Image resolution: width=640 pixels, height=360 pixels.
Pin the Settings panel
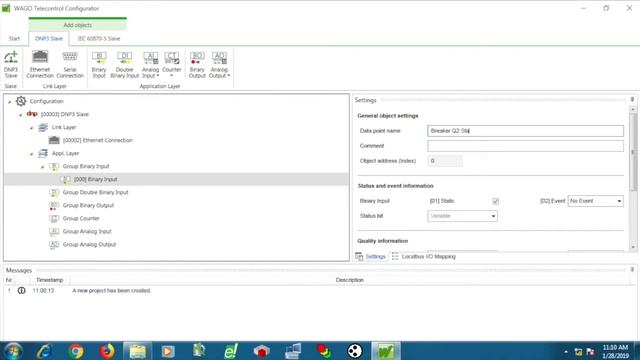(x=632, y=100)
